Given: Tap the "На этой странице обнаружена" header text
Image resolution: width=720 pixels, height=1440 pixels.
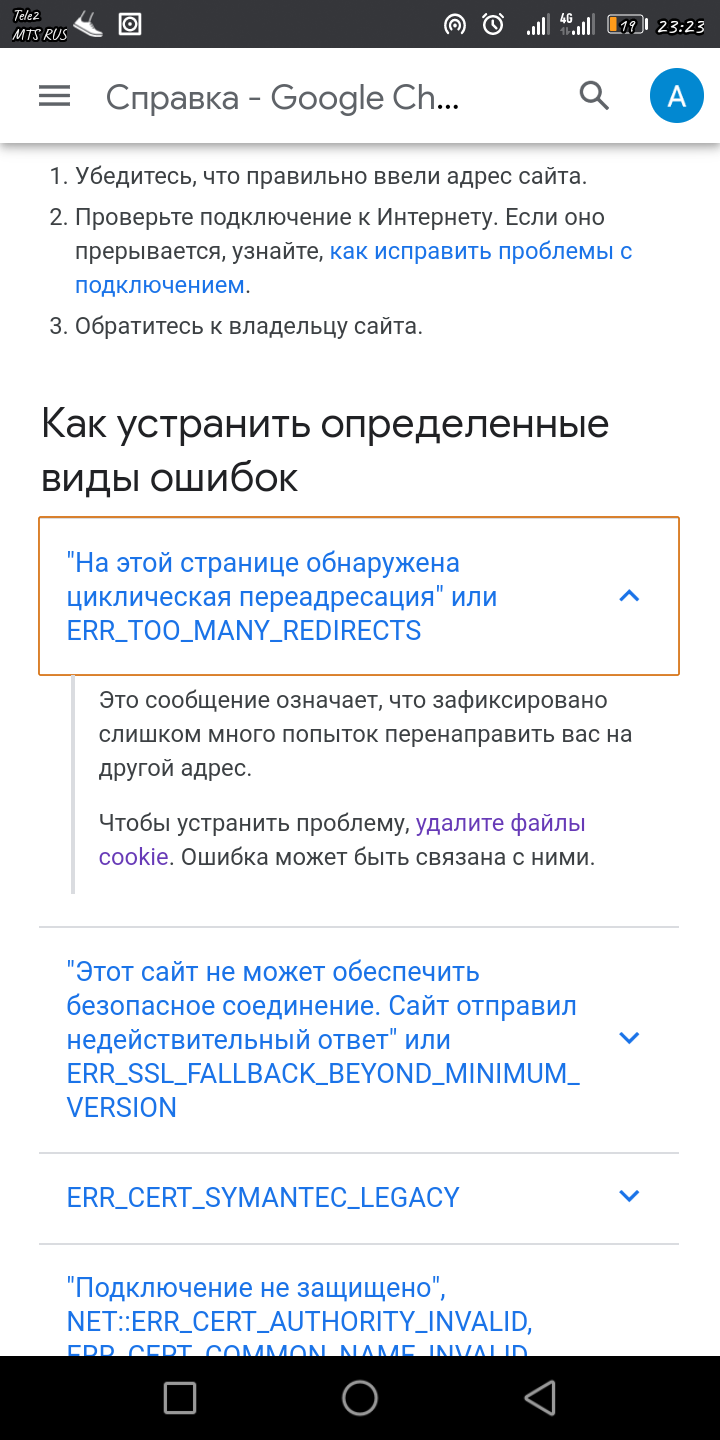Looking at the screenshot, I should [263, 563].
